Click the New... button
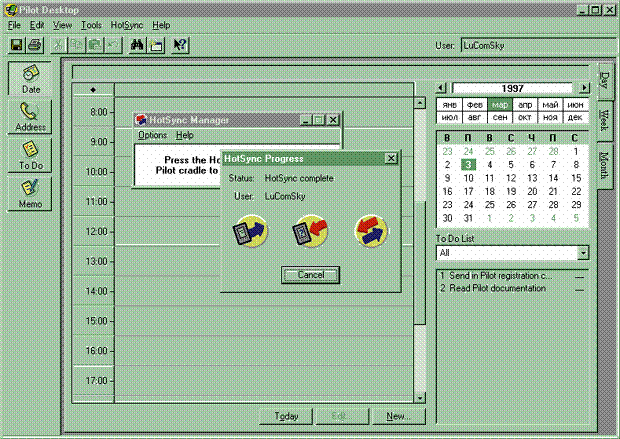 coord(399,416)
